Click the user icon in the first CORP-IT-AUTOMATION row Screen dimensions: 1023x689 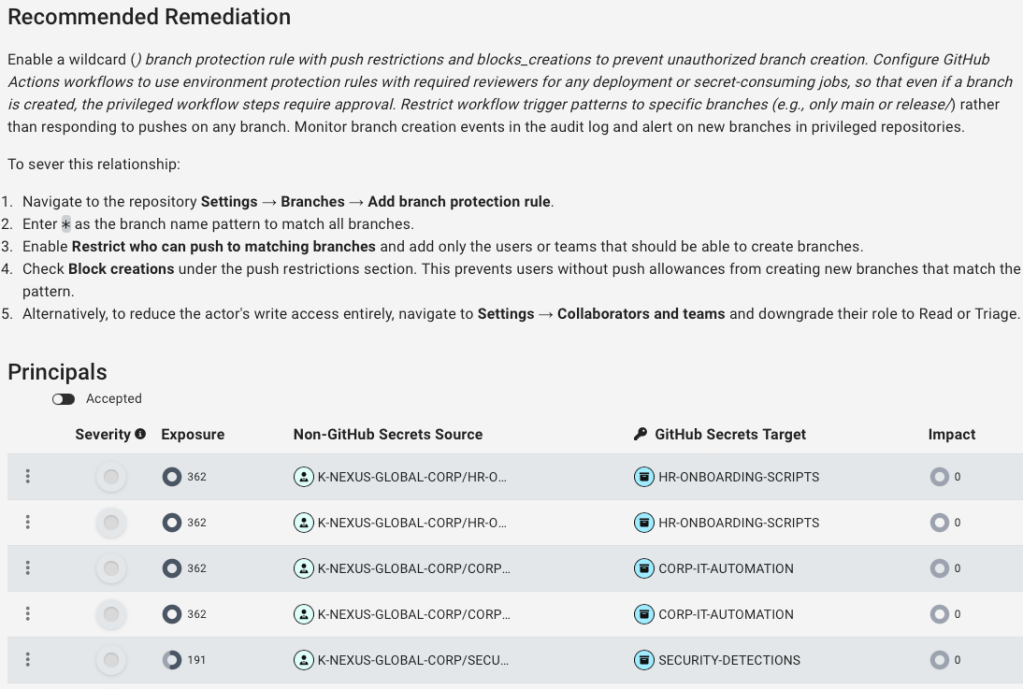coord(303,568)
